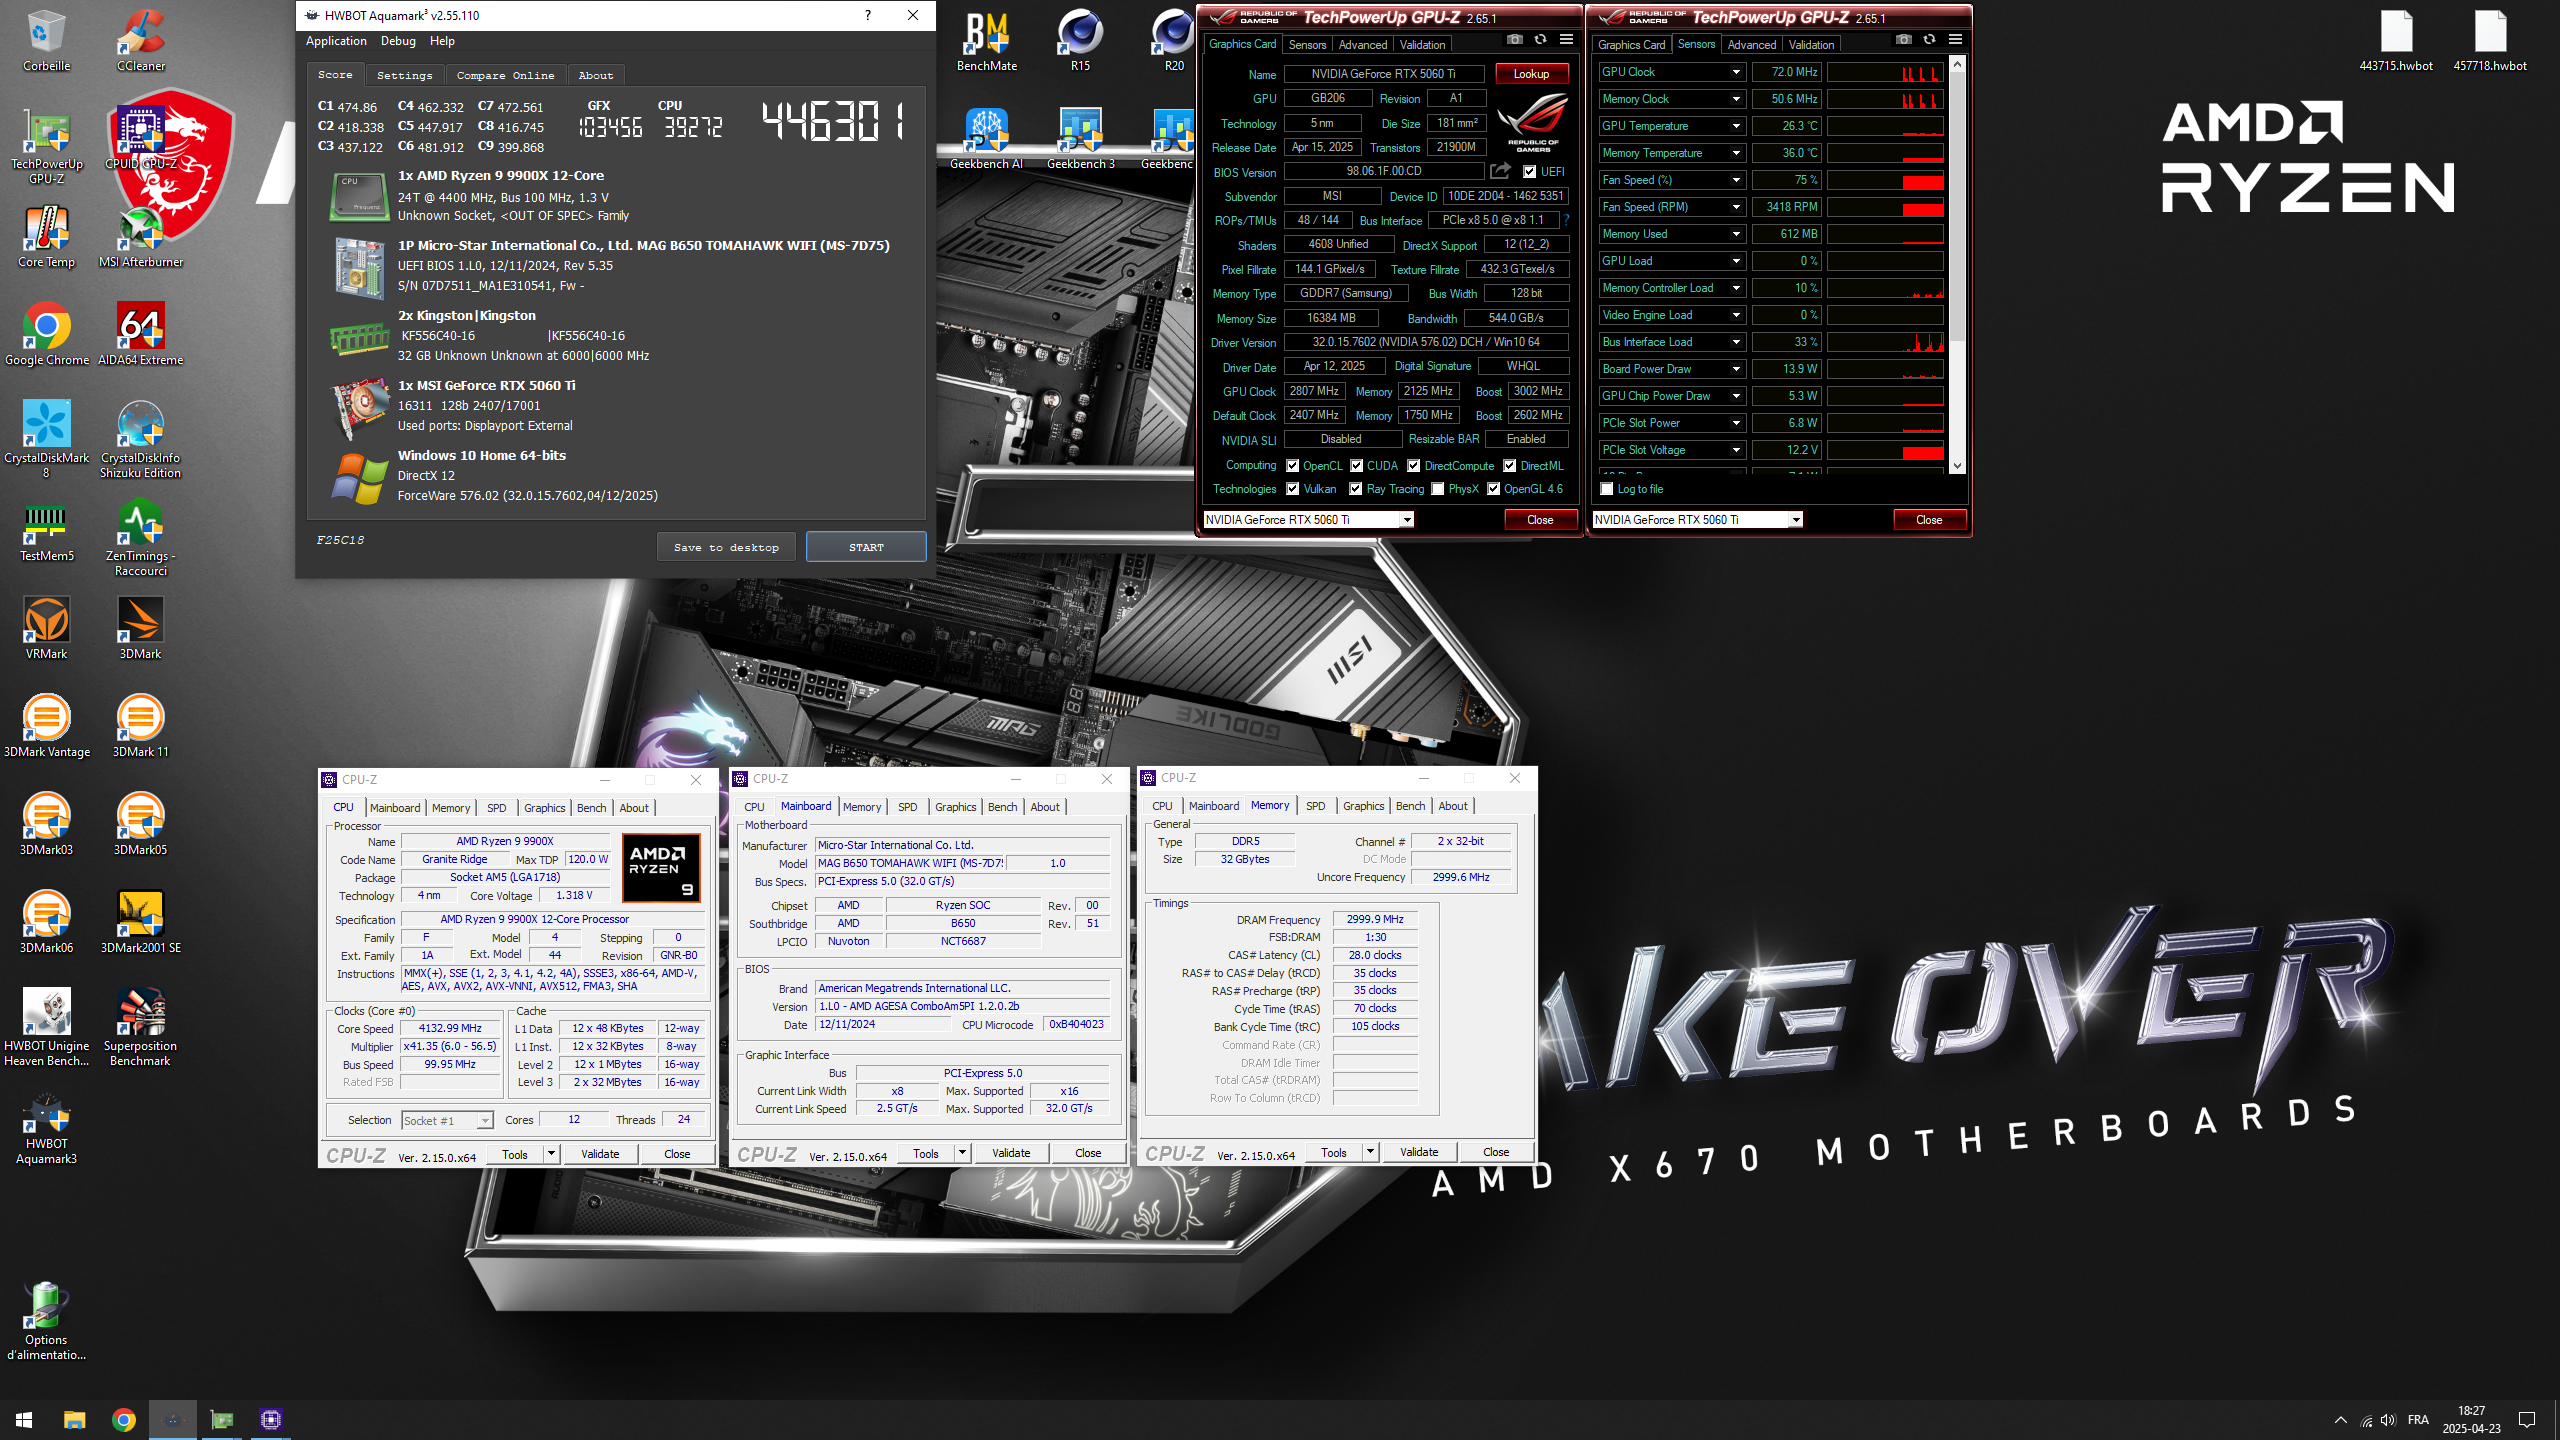This screenshot has height=1440, width=2560.
Task: Open the Corbeille recycle bin icon
Action: tap(46, 42)
